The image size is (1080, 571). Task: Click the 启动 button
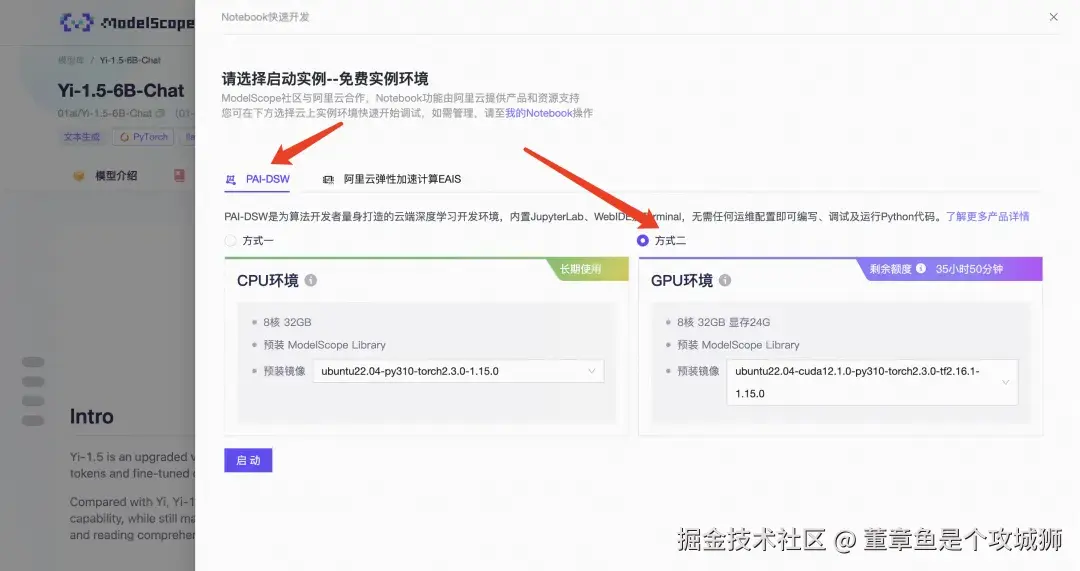coord(248,460)
